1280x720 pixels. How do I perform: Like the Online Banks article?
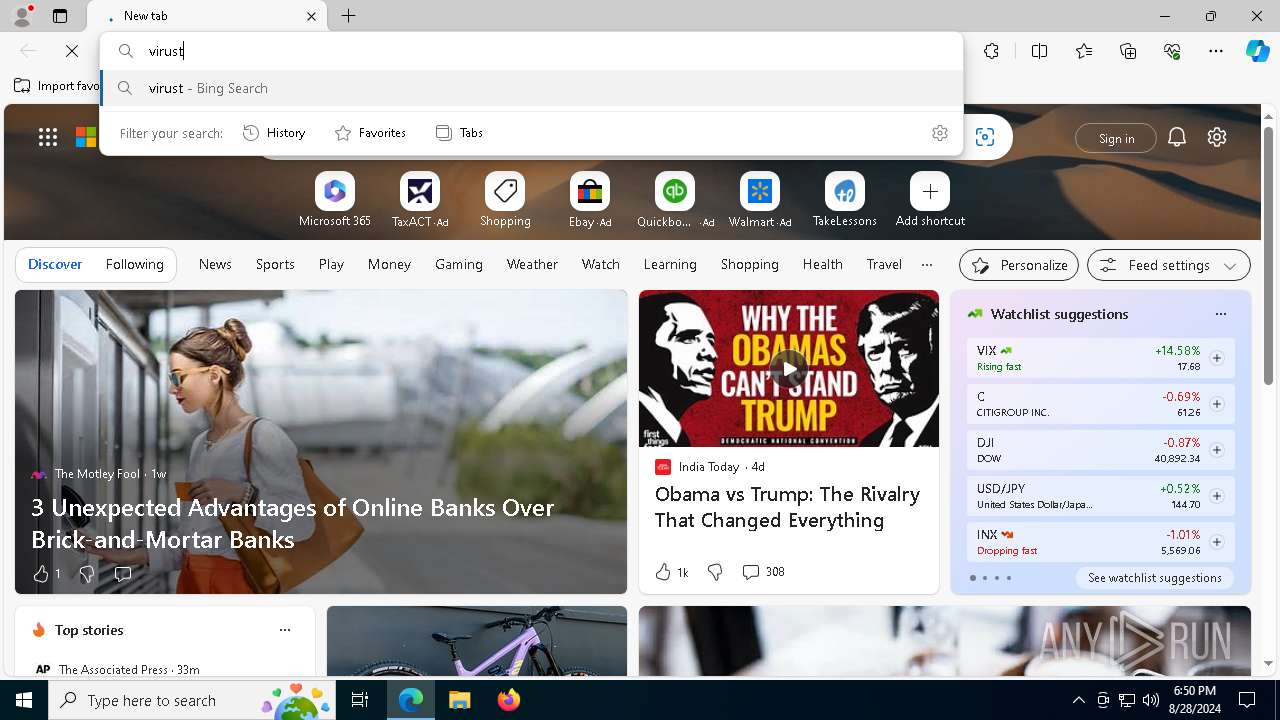tap(46, 574)
